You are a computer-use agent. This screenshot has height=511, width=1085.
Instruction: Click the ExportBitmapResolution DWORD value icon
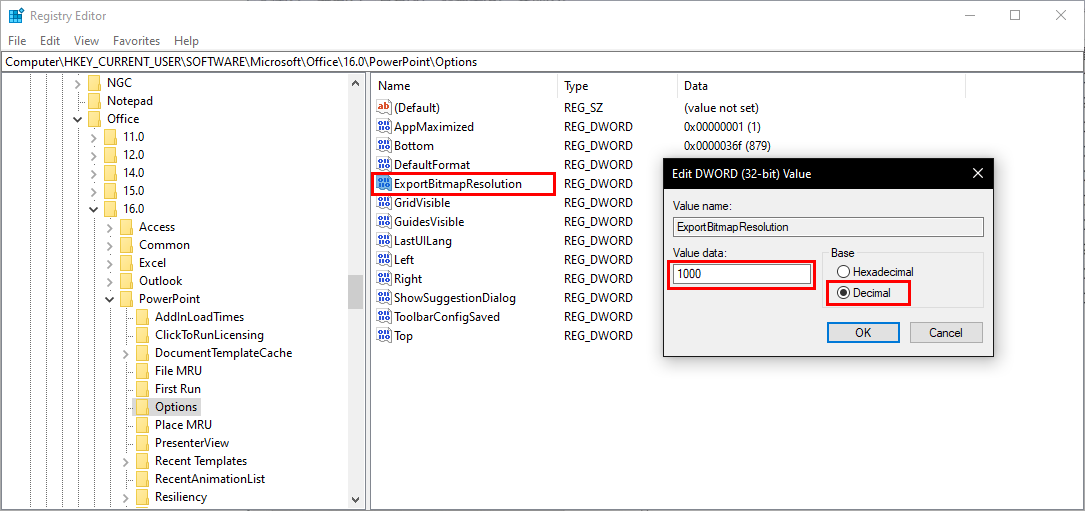pos(384,184)
